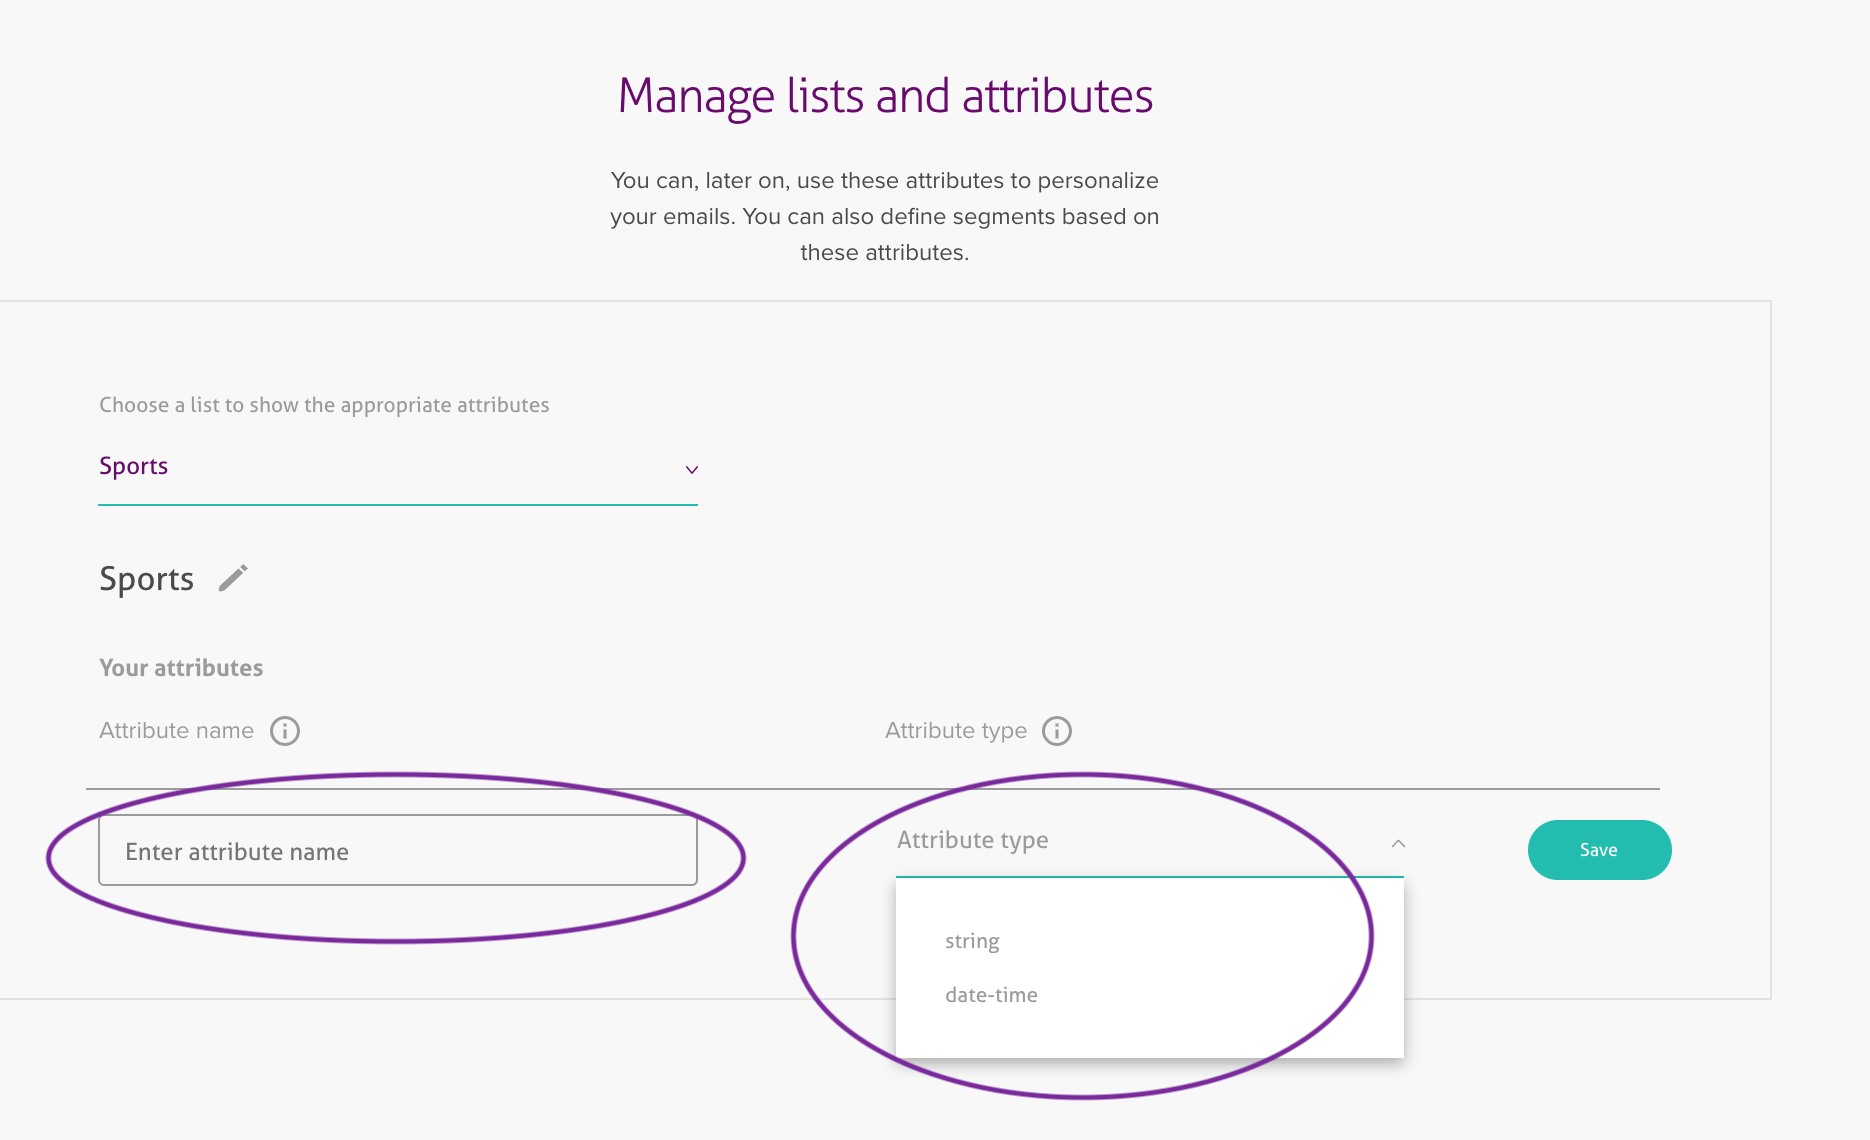The height and width of the screenshot is (1140, 1870).
Task: Click the Choose a list instruction label
Action: pos(324,405)
